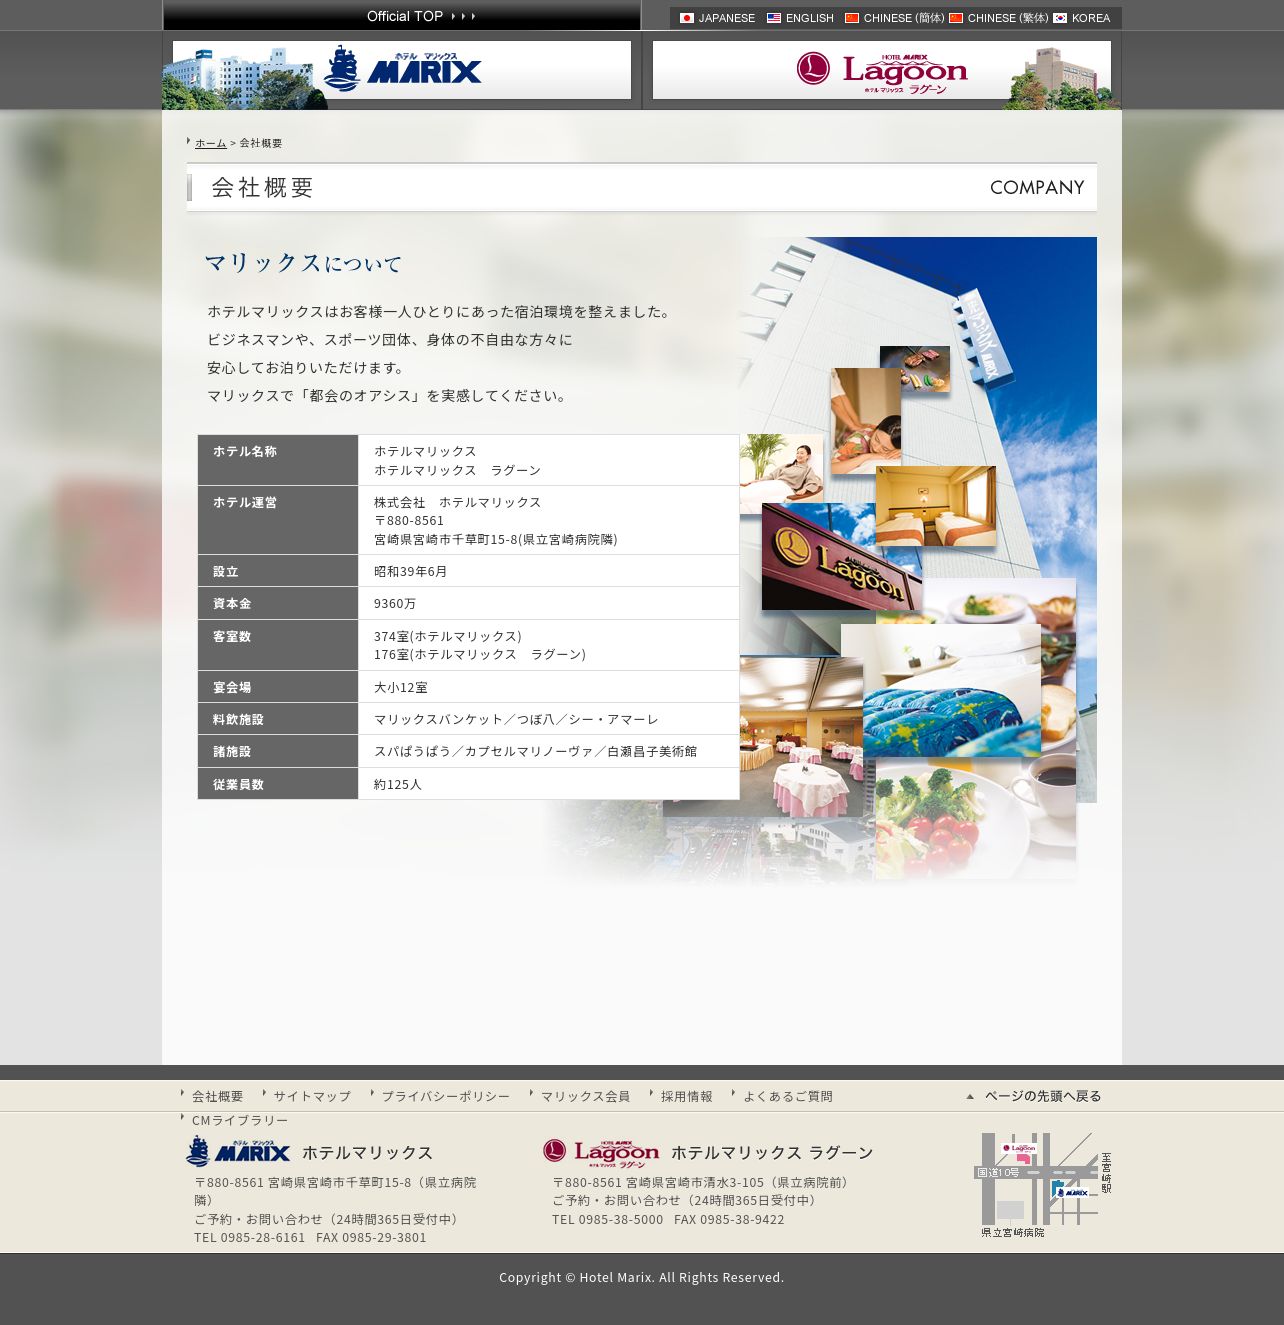This screenshot has width=1284, height=1325.
Task: Open the よくあるご質問 footer link
Action: [787, 1096]
